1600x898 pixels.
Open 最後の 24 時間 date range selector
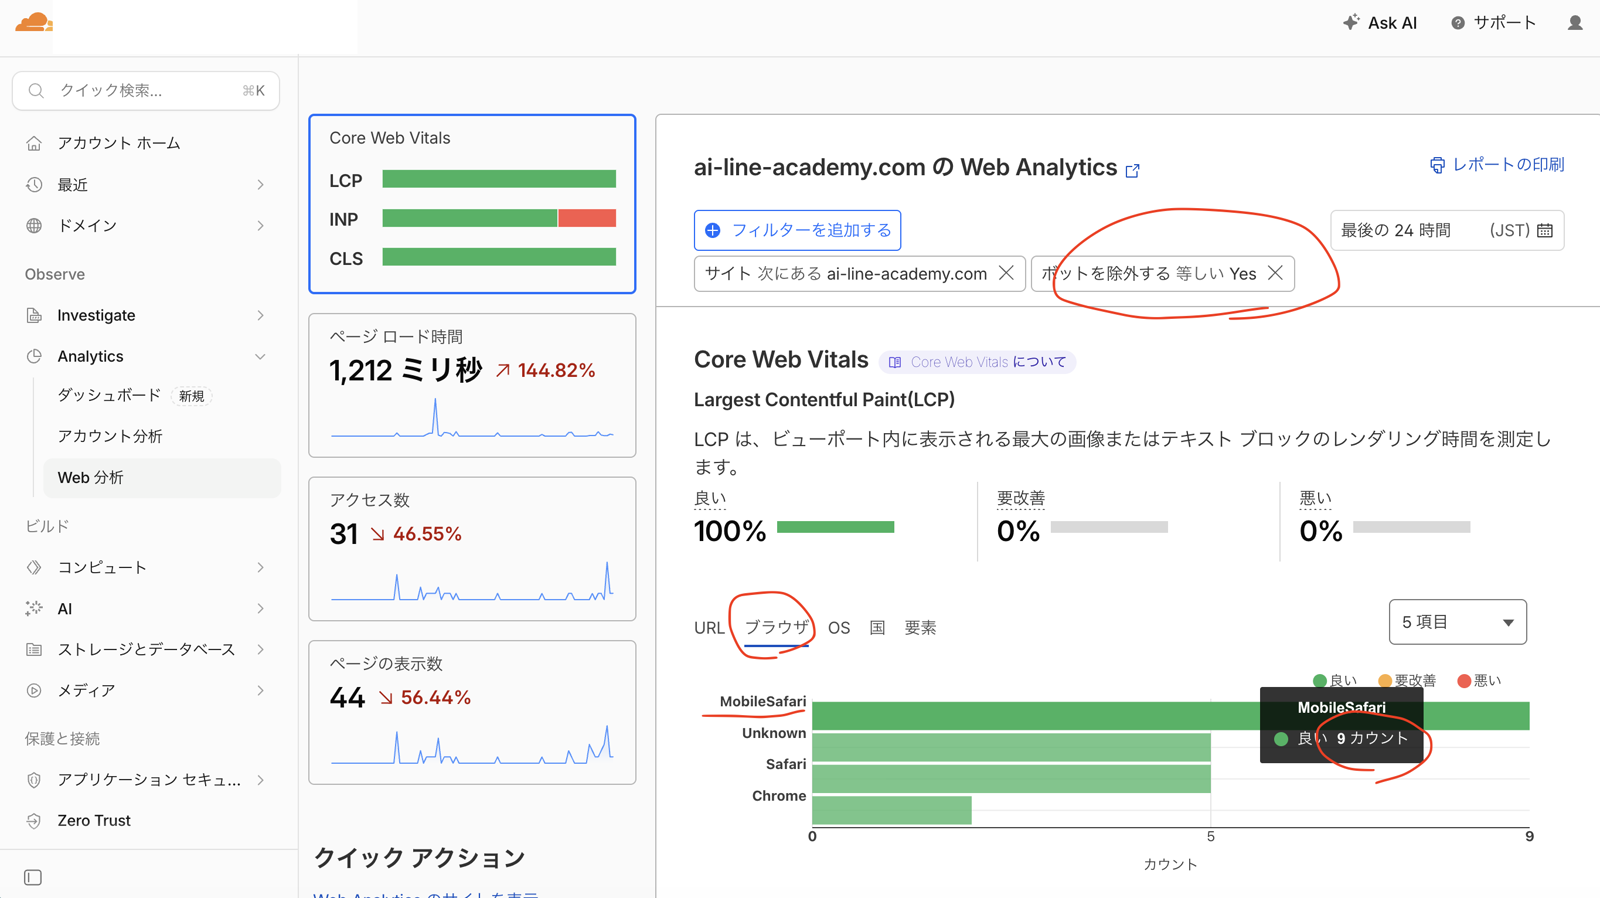(1447, 230)
